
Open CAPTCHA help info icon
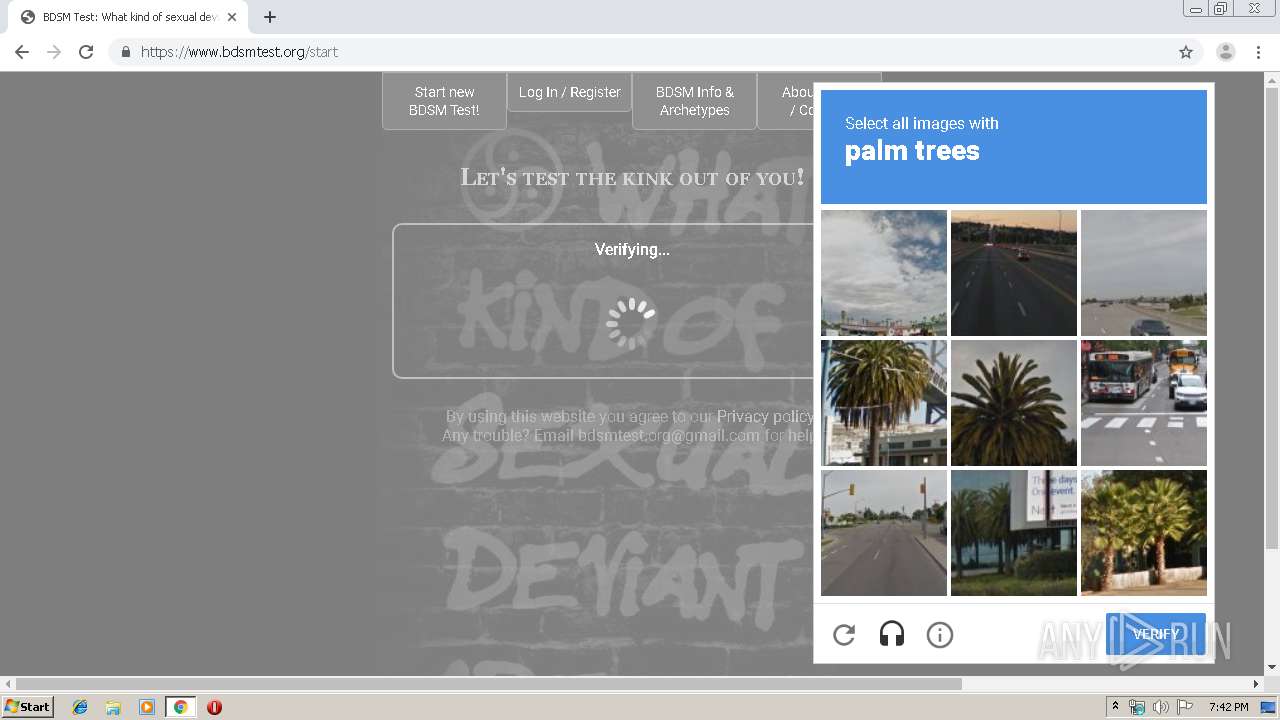940,635
